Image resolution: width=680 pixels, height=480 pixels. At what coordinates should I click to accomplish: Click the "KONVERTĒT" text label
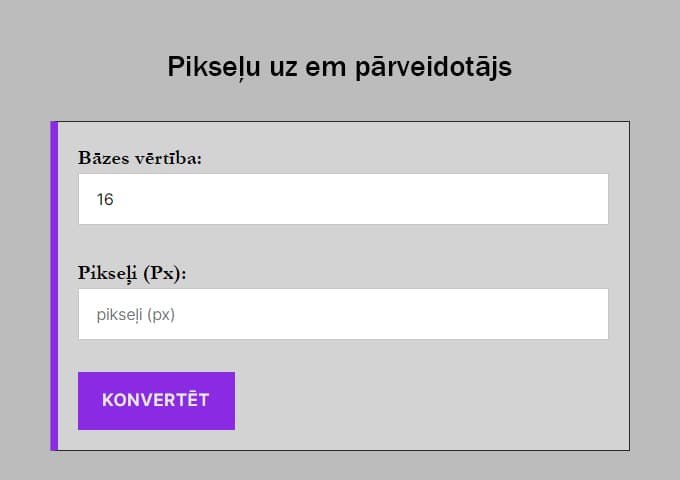[x=156, y=400]
